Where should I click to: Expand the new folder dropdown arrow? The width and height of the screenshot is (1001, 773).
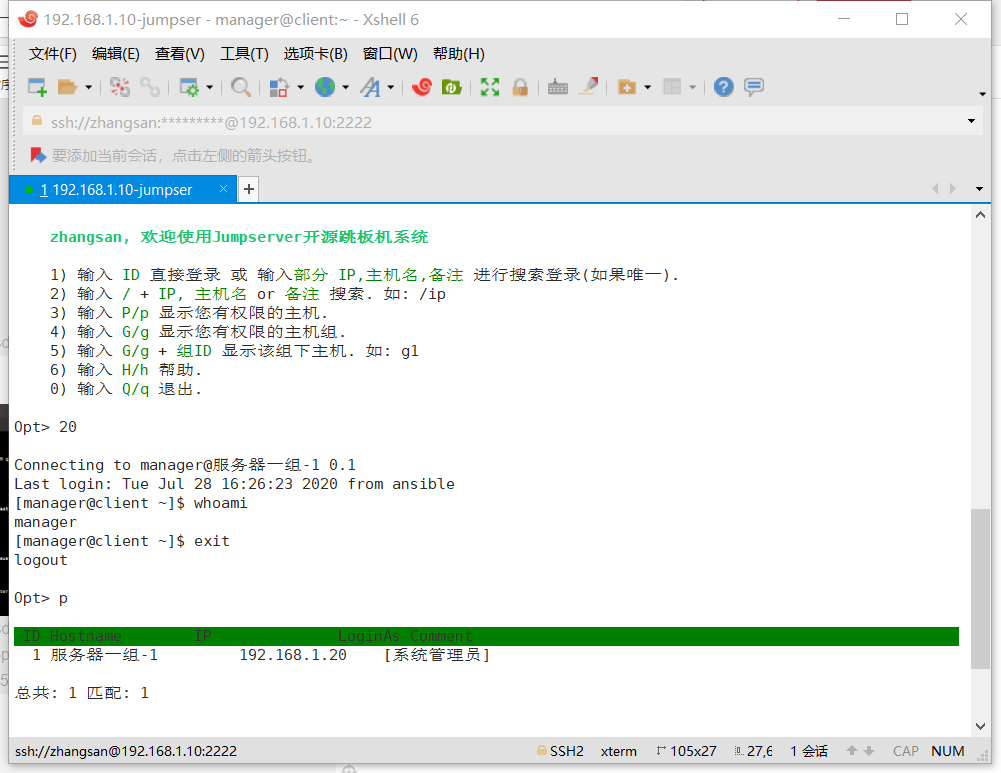coord(647,87)
